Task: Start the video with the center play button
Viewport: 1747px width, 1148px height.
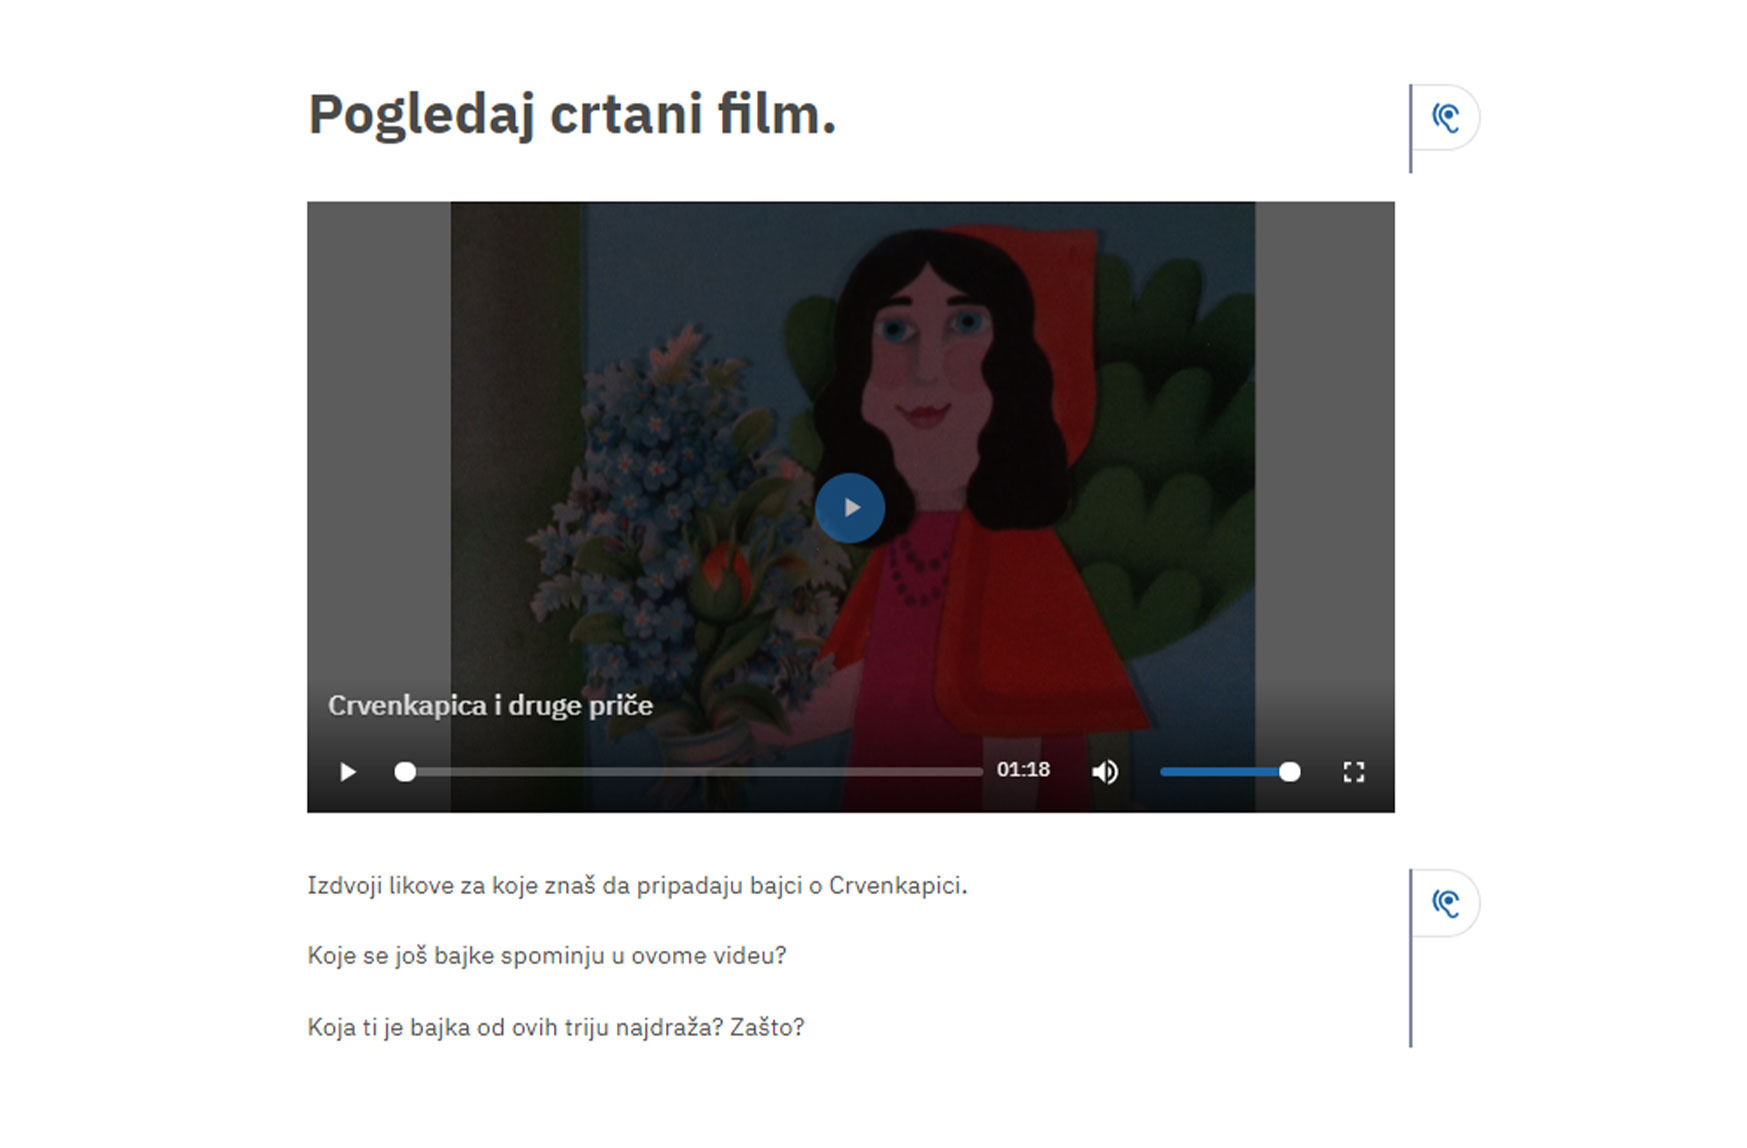Action: pos(850,508)
